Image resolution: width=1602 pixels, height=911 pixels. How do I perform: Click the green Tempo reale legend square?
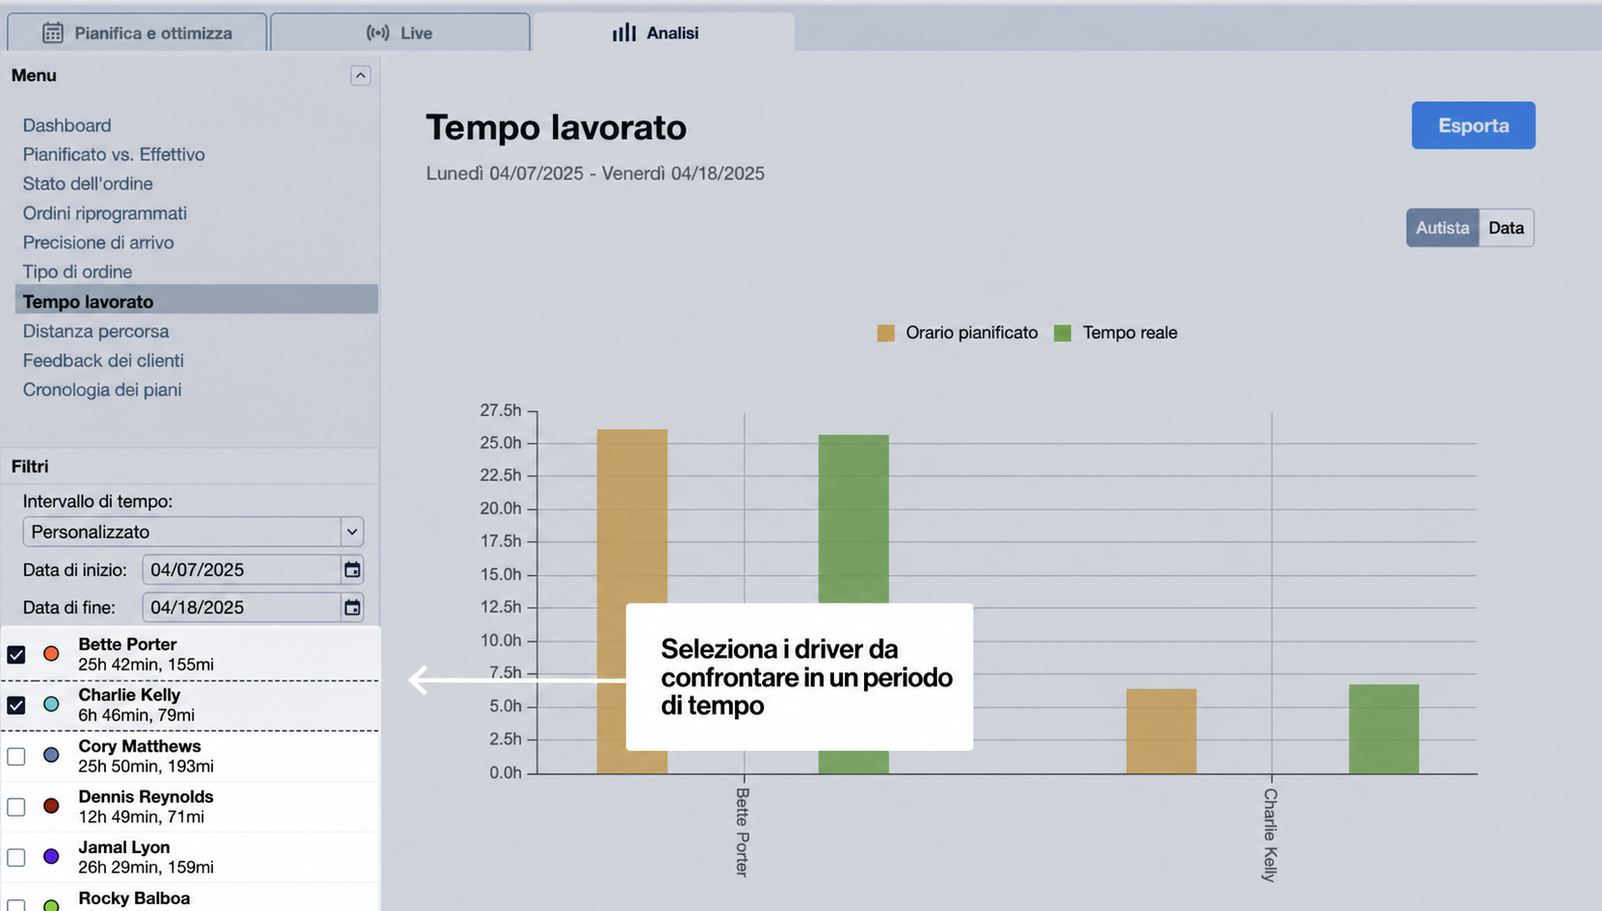tap(1062, 333)
